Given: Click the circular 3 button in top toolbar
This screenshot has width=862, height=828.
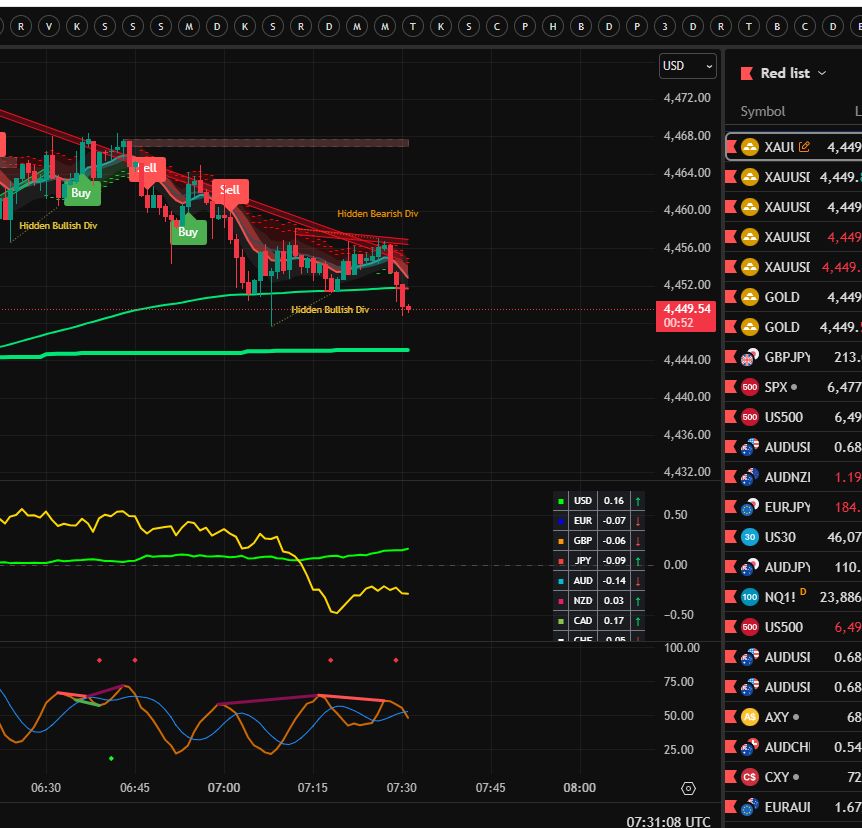Looking at the screenshot, I should [x=664, y=26].
